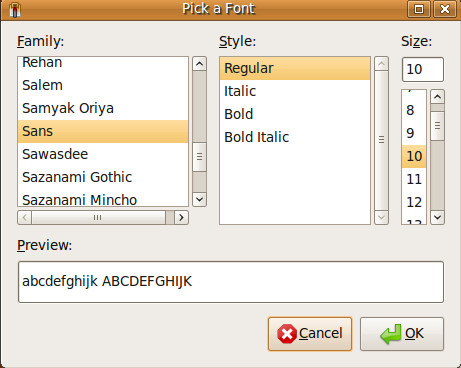Select the Regular style

point(295,68)
